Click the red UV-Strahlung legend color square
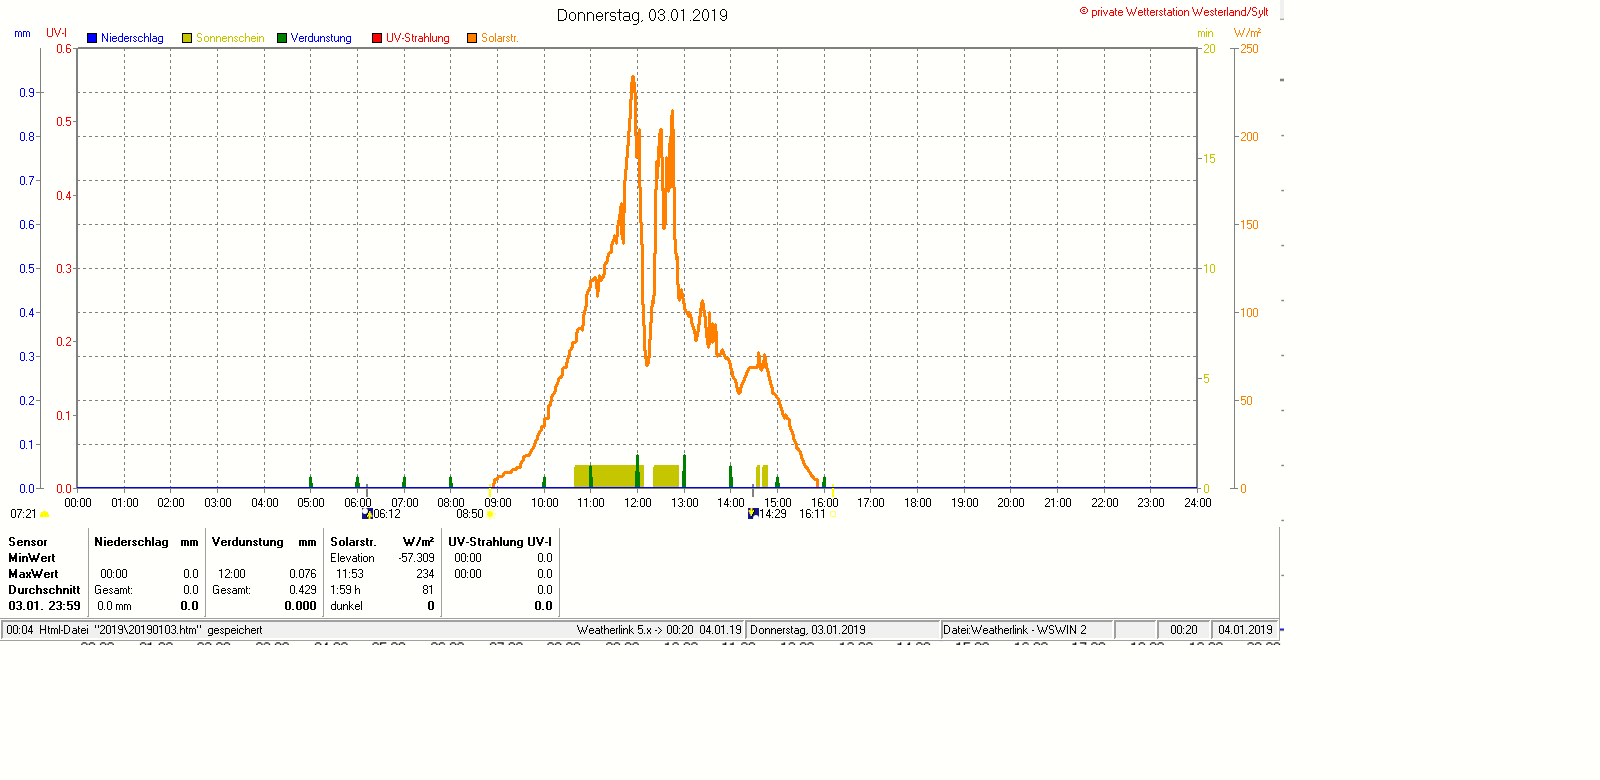 pyautogui.click(x=377, y=38)
